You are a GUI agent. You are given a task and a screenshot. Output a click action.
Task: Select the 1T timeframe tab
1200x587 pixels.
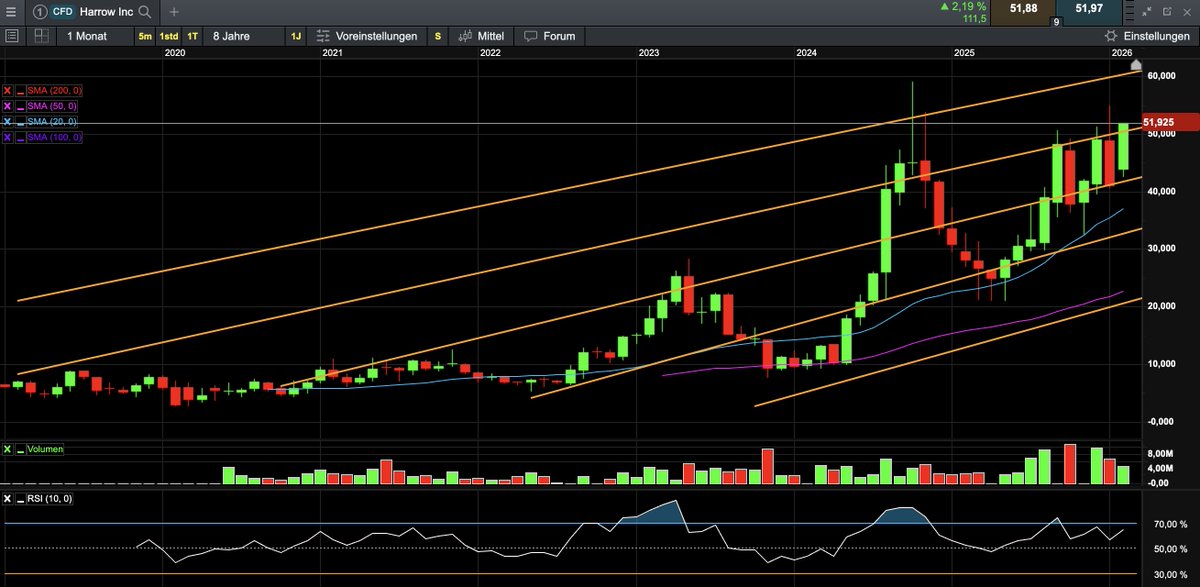(192, 35)
